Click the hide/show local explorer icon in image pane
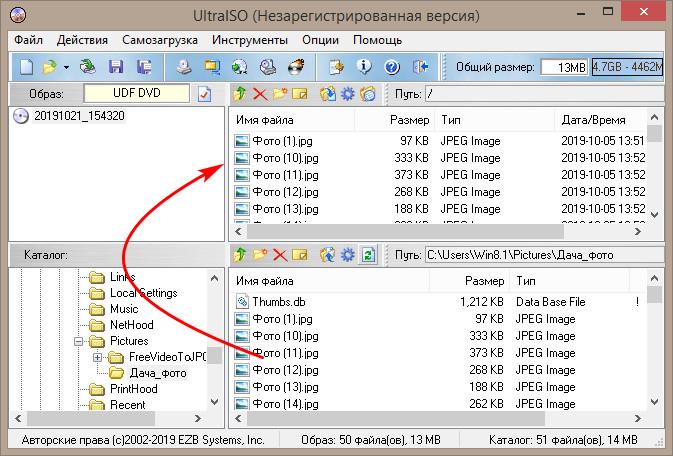673x456 pixels. coord(368,94)
